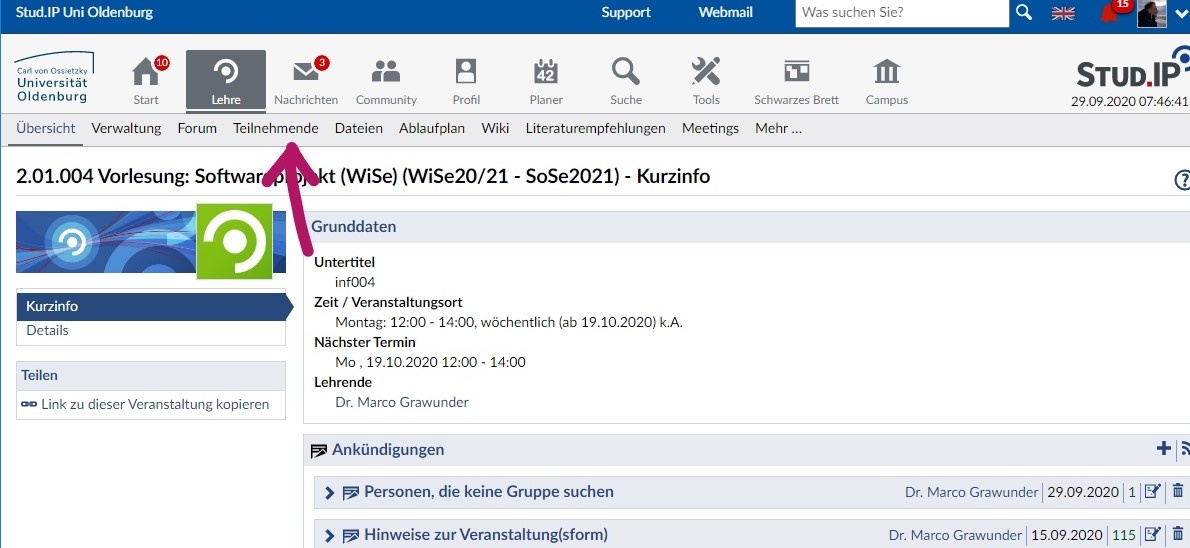
Task: Open the Planer calendar icon
Action: (x=546, y=73)
